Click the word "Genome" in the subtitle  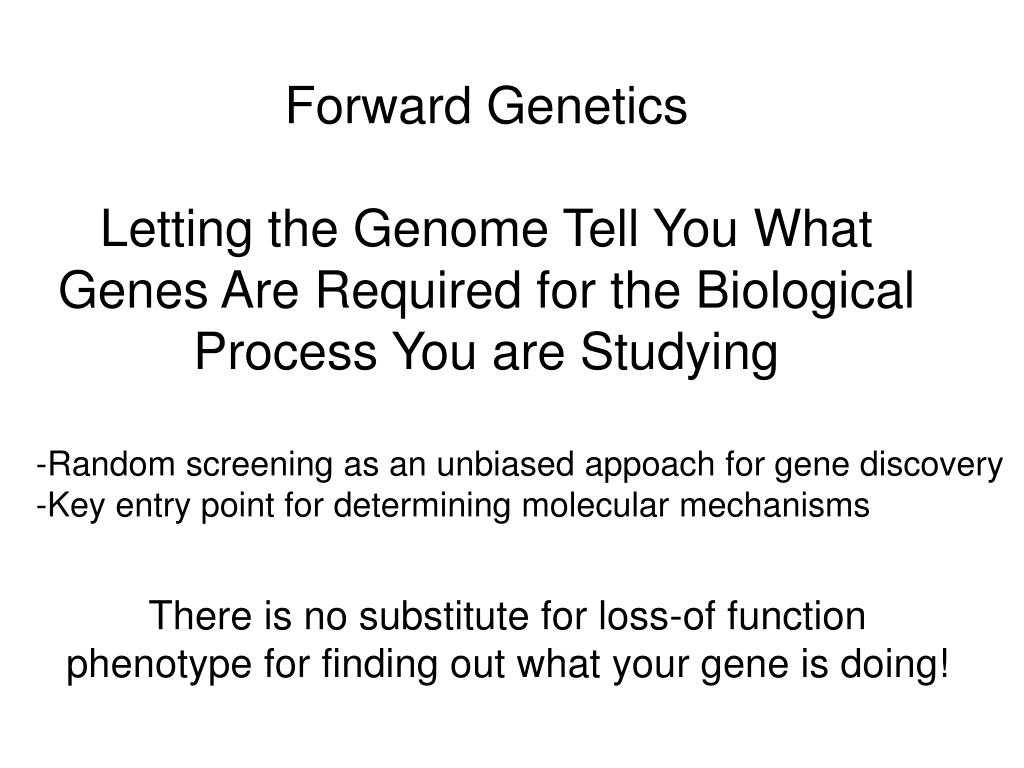[x=451, y=229]
